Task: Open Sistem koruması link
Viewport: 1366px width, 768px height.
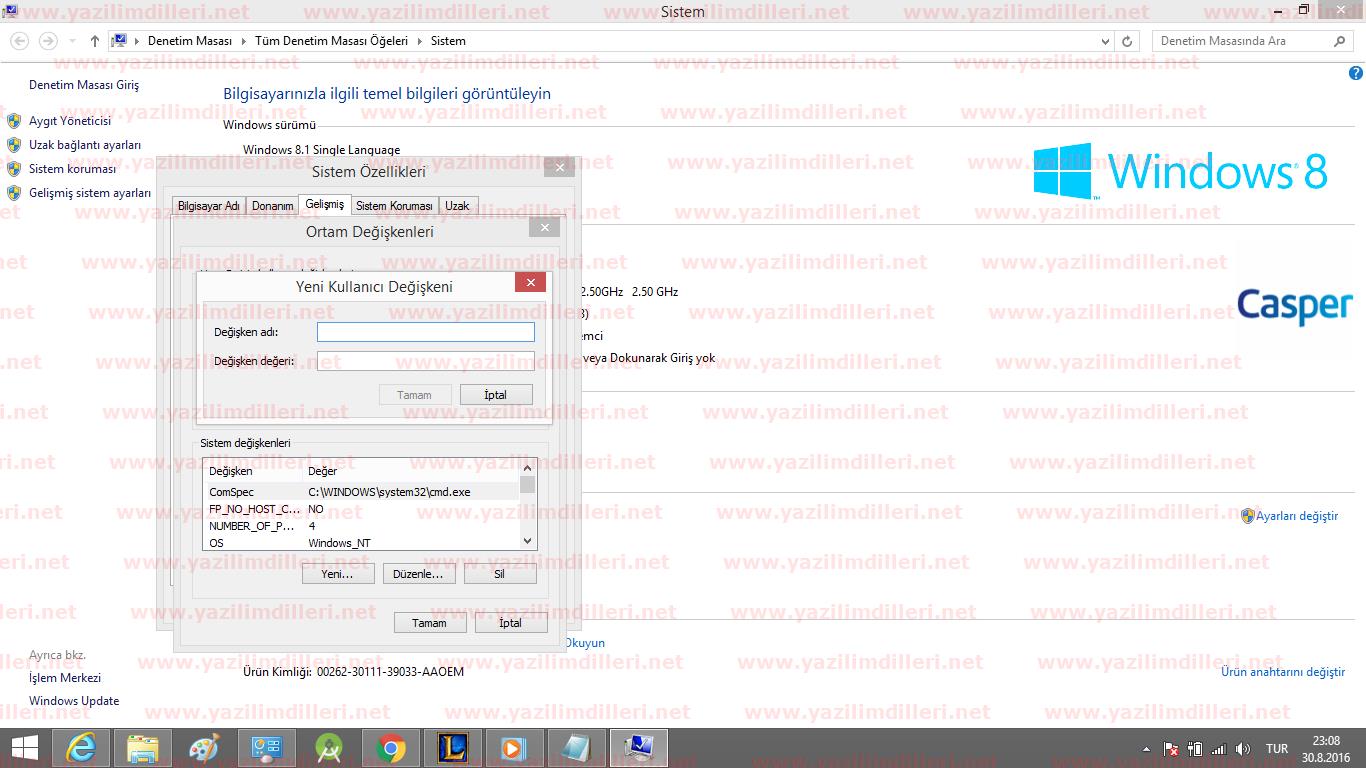Action: (x=72, y=169)
